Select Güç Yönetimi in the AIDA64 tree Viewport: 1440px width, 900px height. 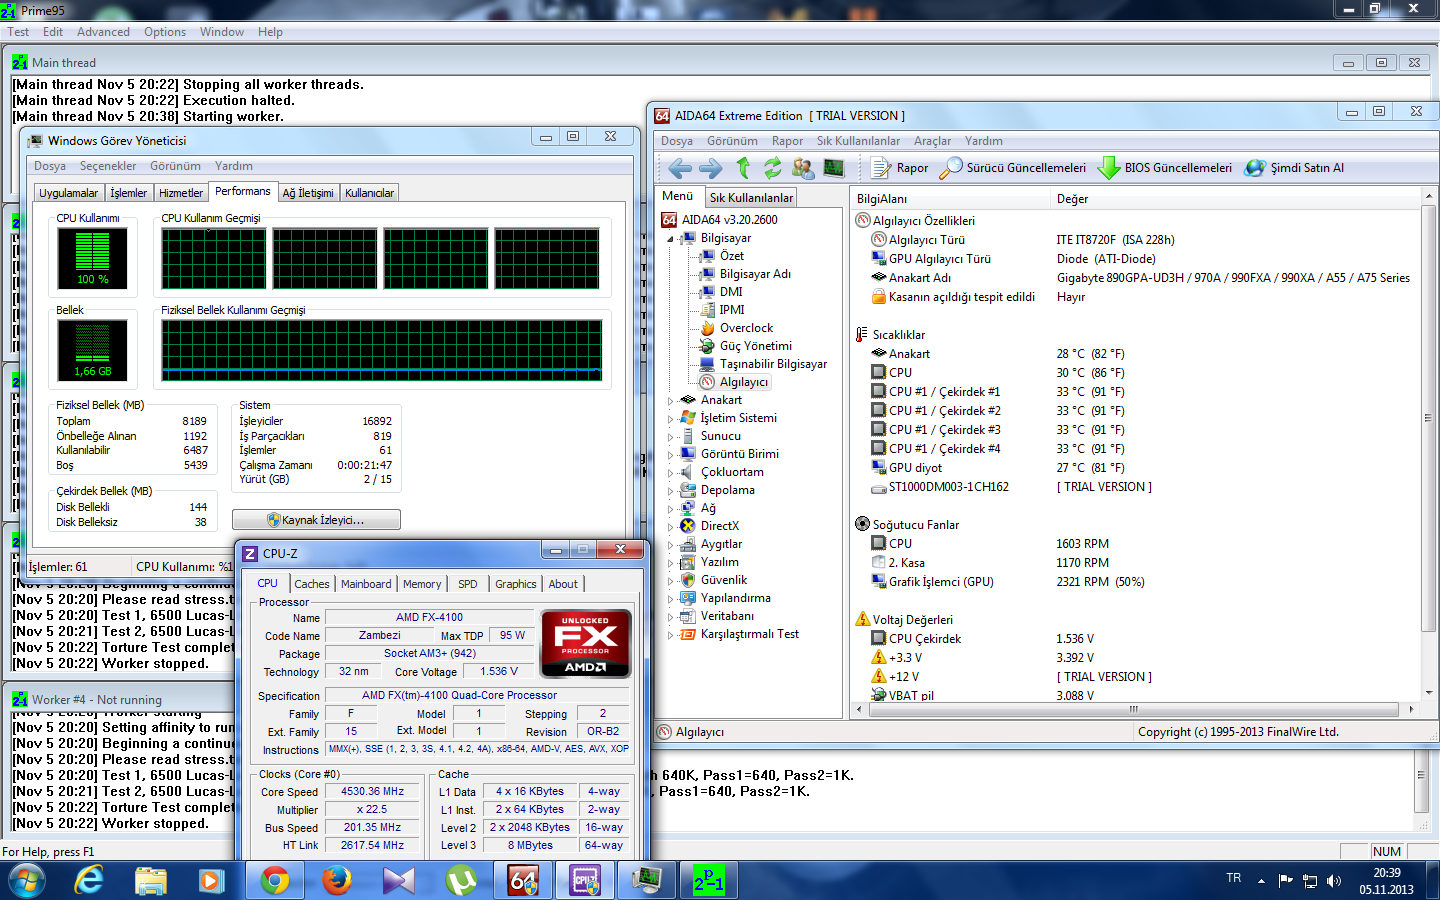pyautogui.click(x=755, y=346)
